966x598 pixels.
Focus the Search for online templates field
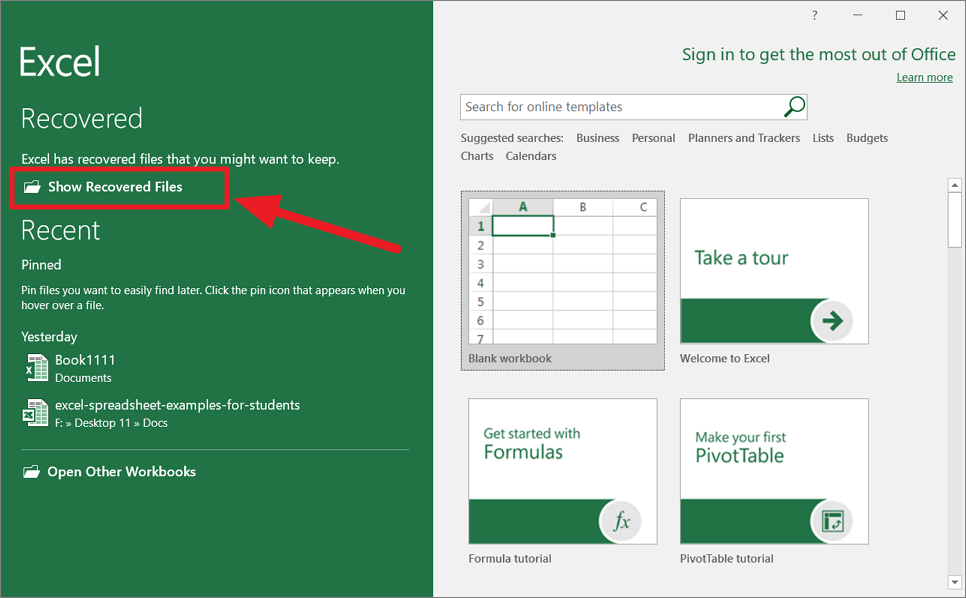click(633, 107)
